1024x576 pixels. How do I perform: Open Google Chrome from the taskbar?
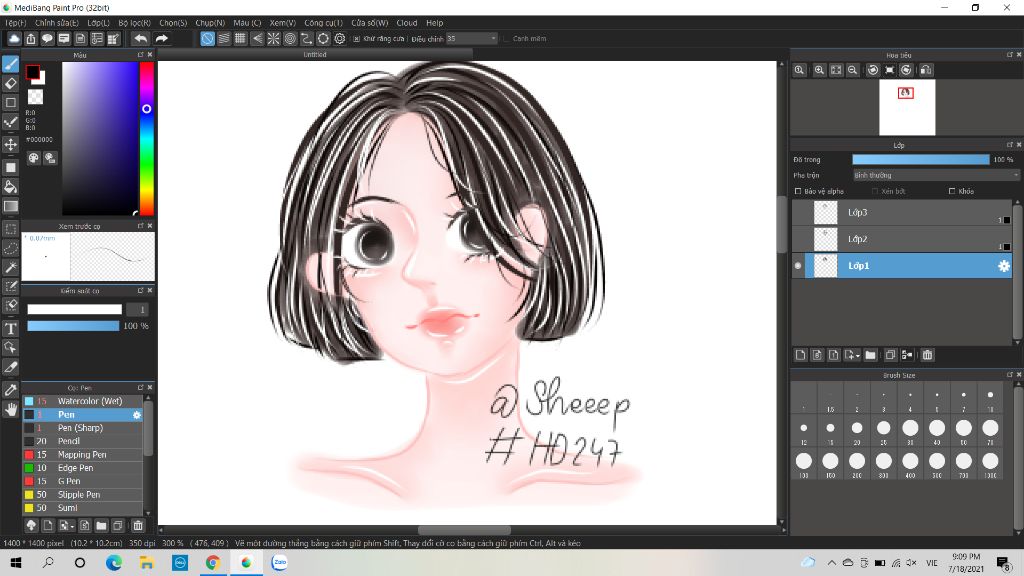(x=213, y=562)
